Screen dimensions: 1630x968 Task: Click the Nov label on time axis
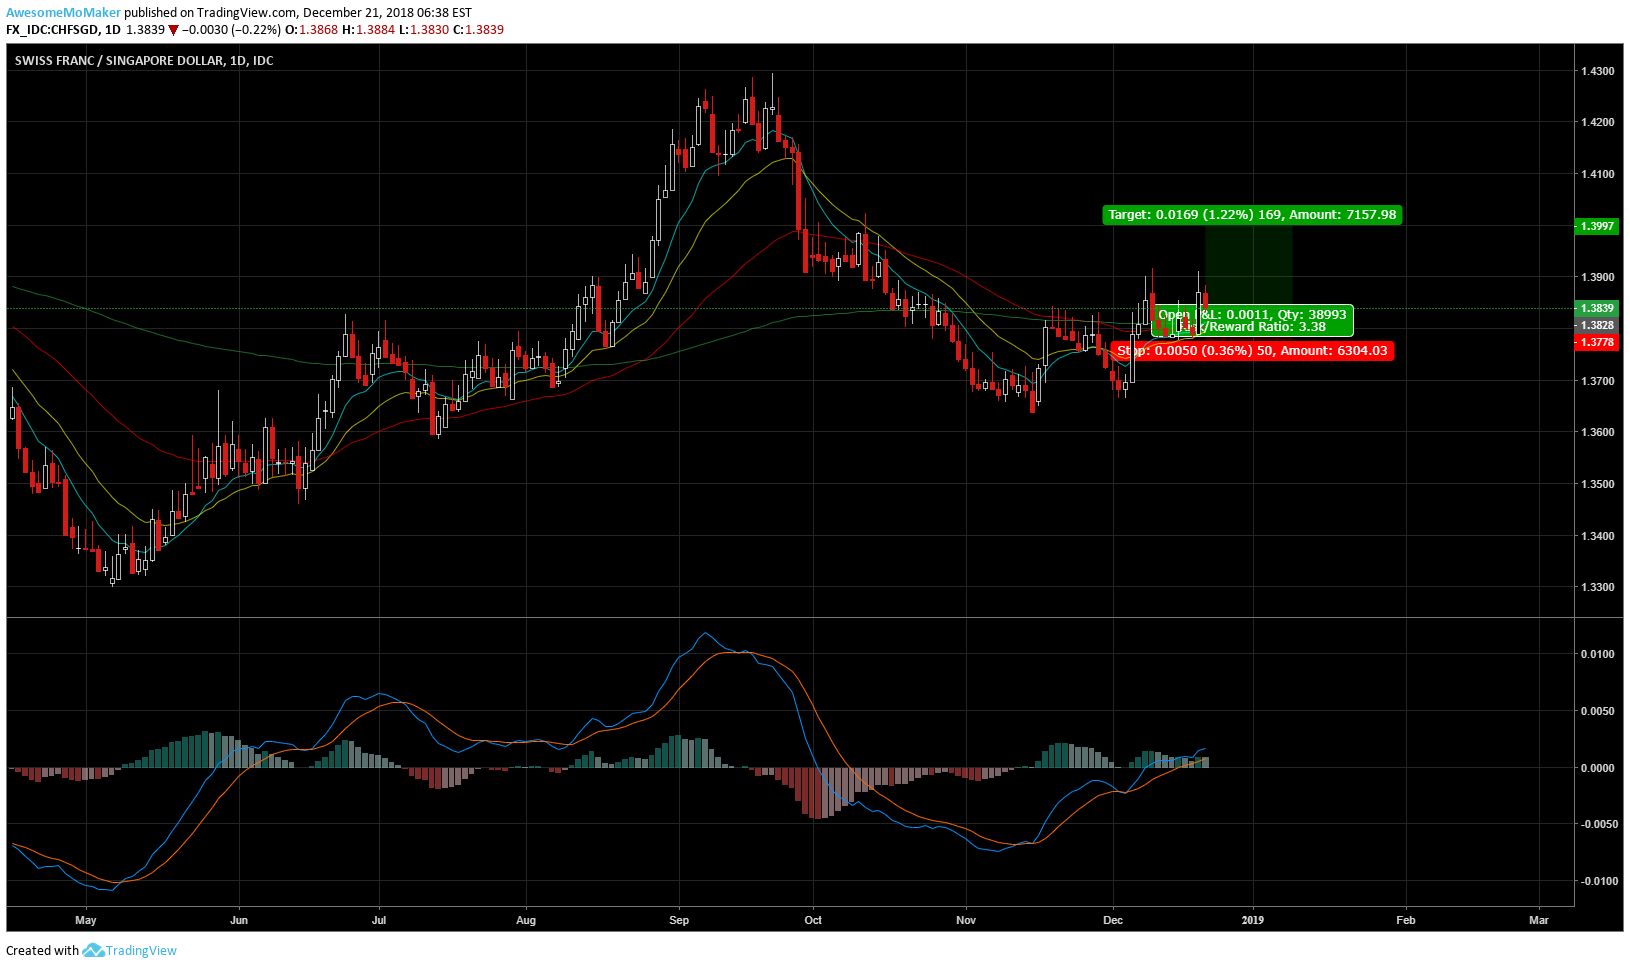click(966, 920)
